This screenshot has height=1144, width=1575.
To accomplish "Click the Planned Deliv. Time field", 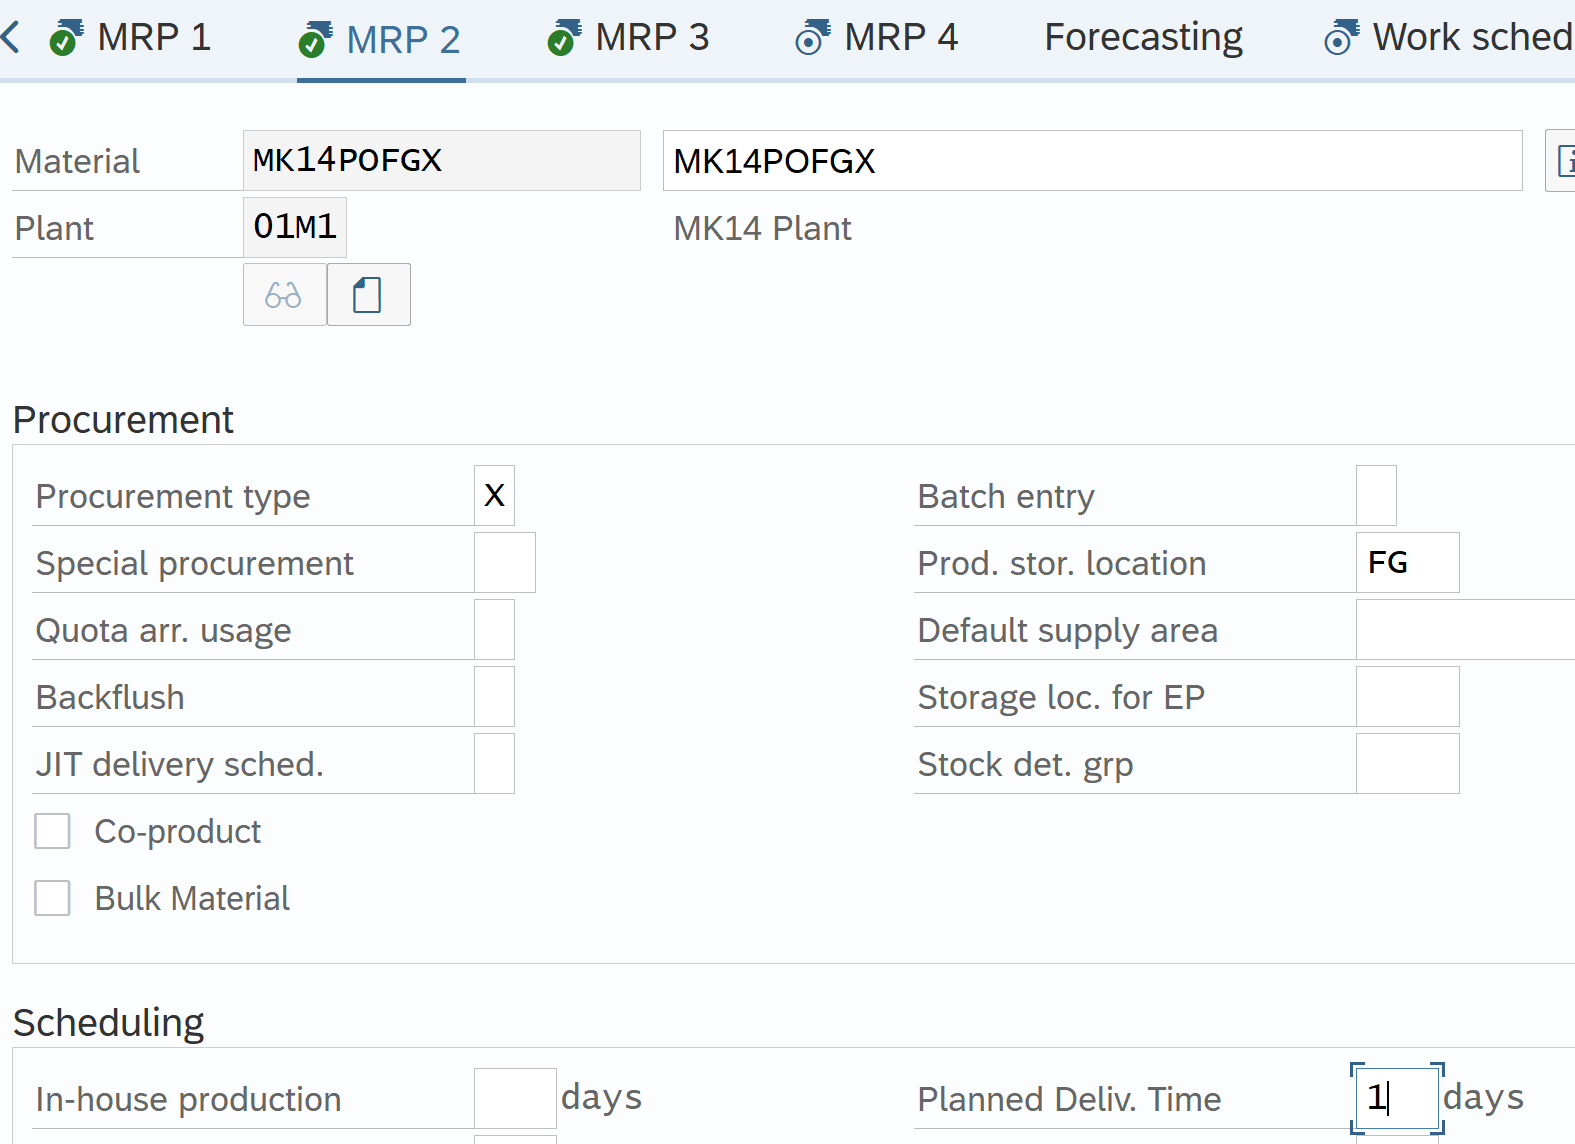I will click(1396, 1098).
